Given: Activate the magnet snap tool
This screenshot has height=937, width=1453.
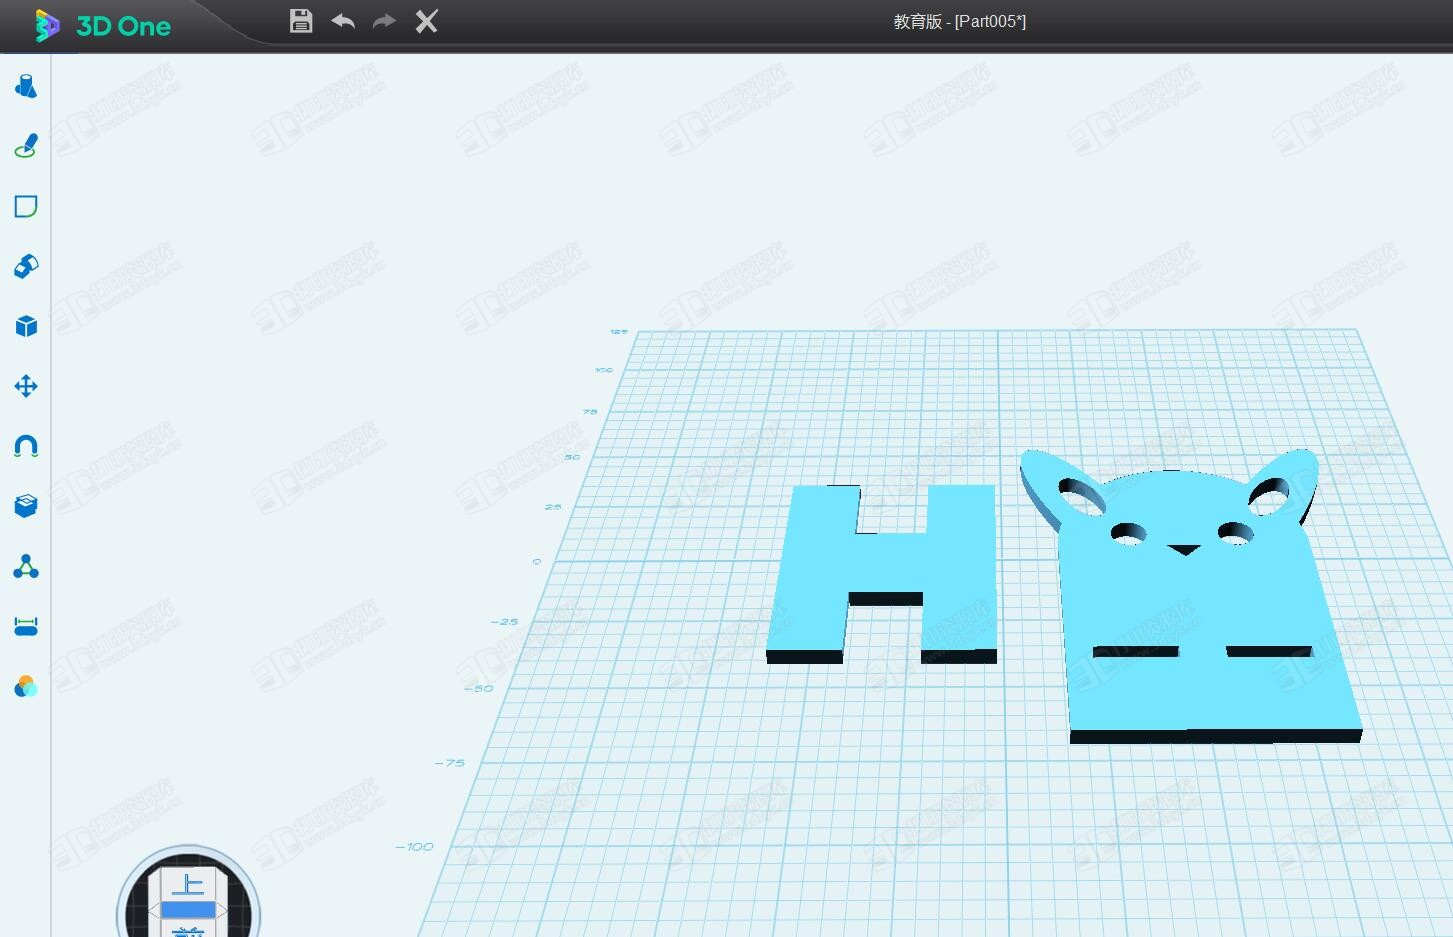Looking at the screenshot, I should [x=26, y=446].
